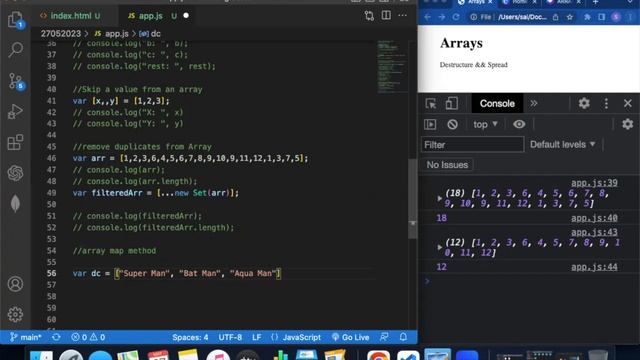The width and height of the screenshot is (640, 360).
Task: Open the Search view in activity bar
Action: coord(16,50)
